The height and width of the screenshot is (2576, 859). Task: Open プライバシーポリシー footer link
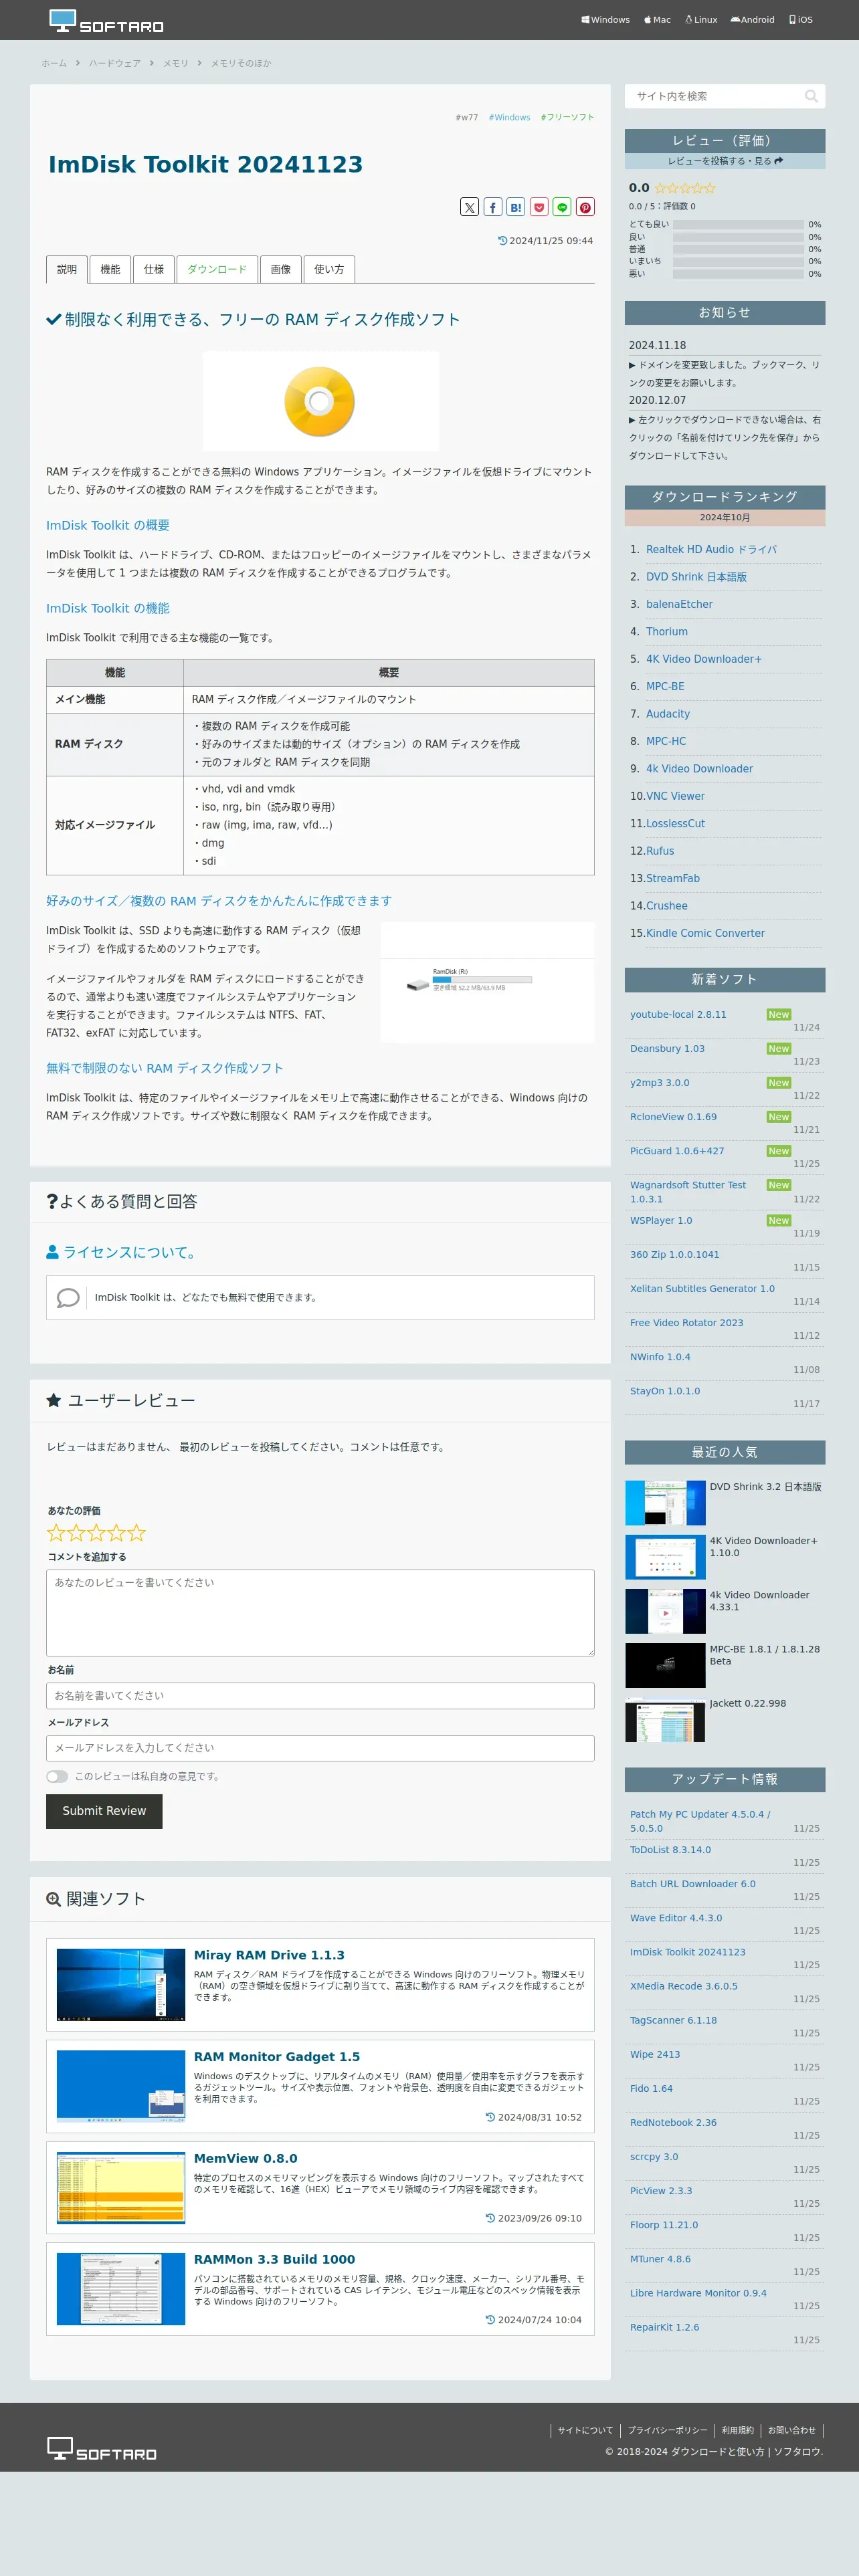667,2430
